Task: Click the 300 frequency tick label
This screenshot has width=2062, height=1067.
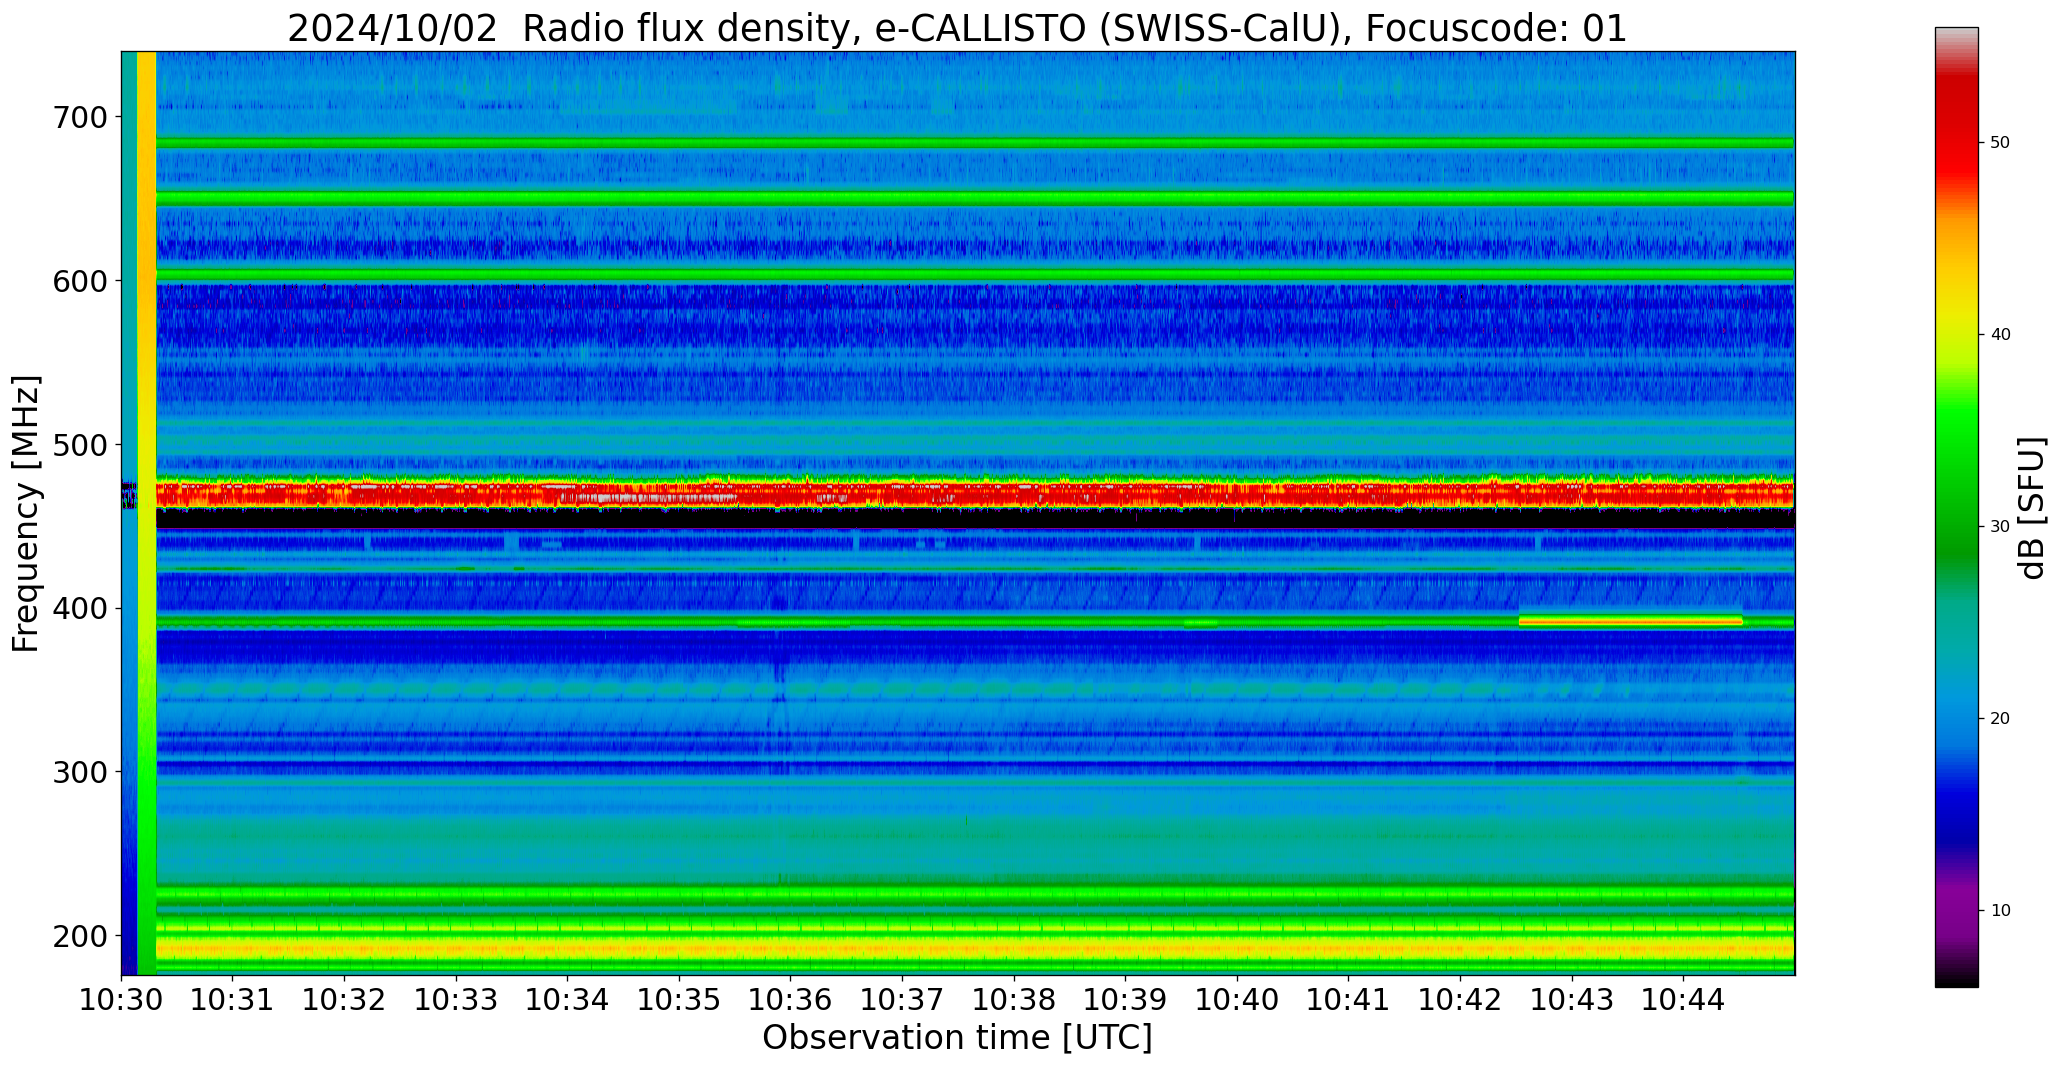Action: tap(79, 772)
